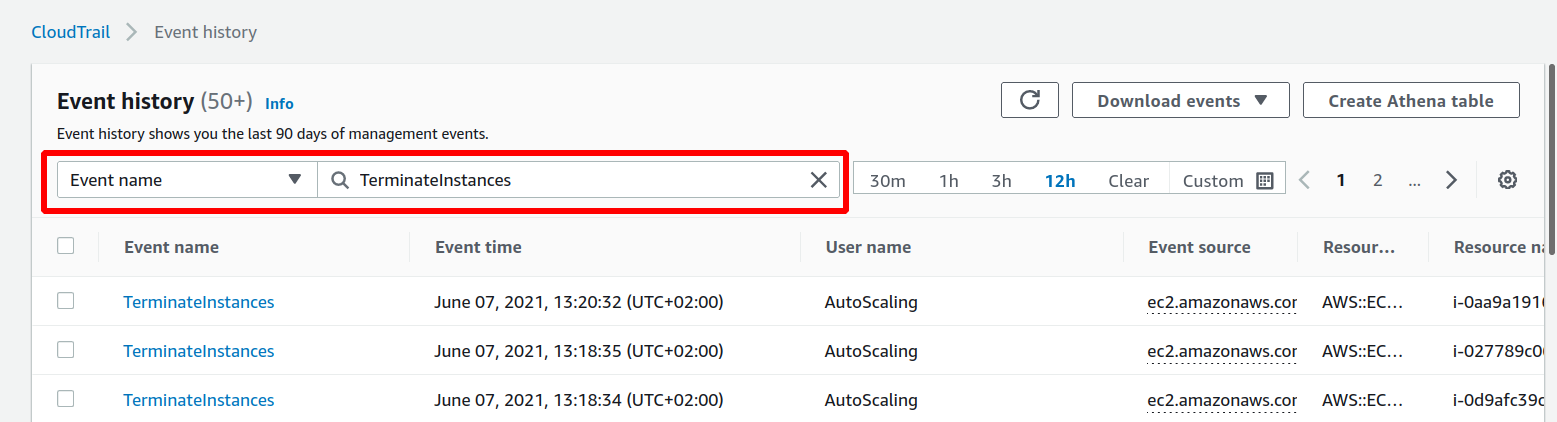Click the Event source column header
The image size is (1557, 422).
point(1199,247)
